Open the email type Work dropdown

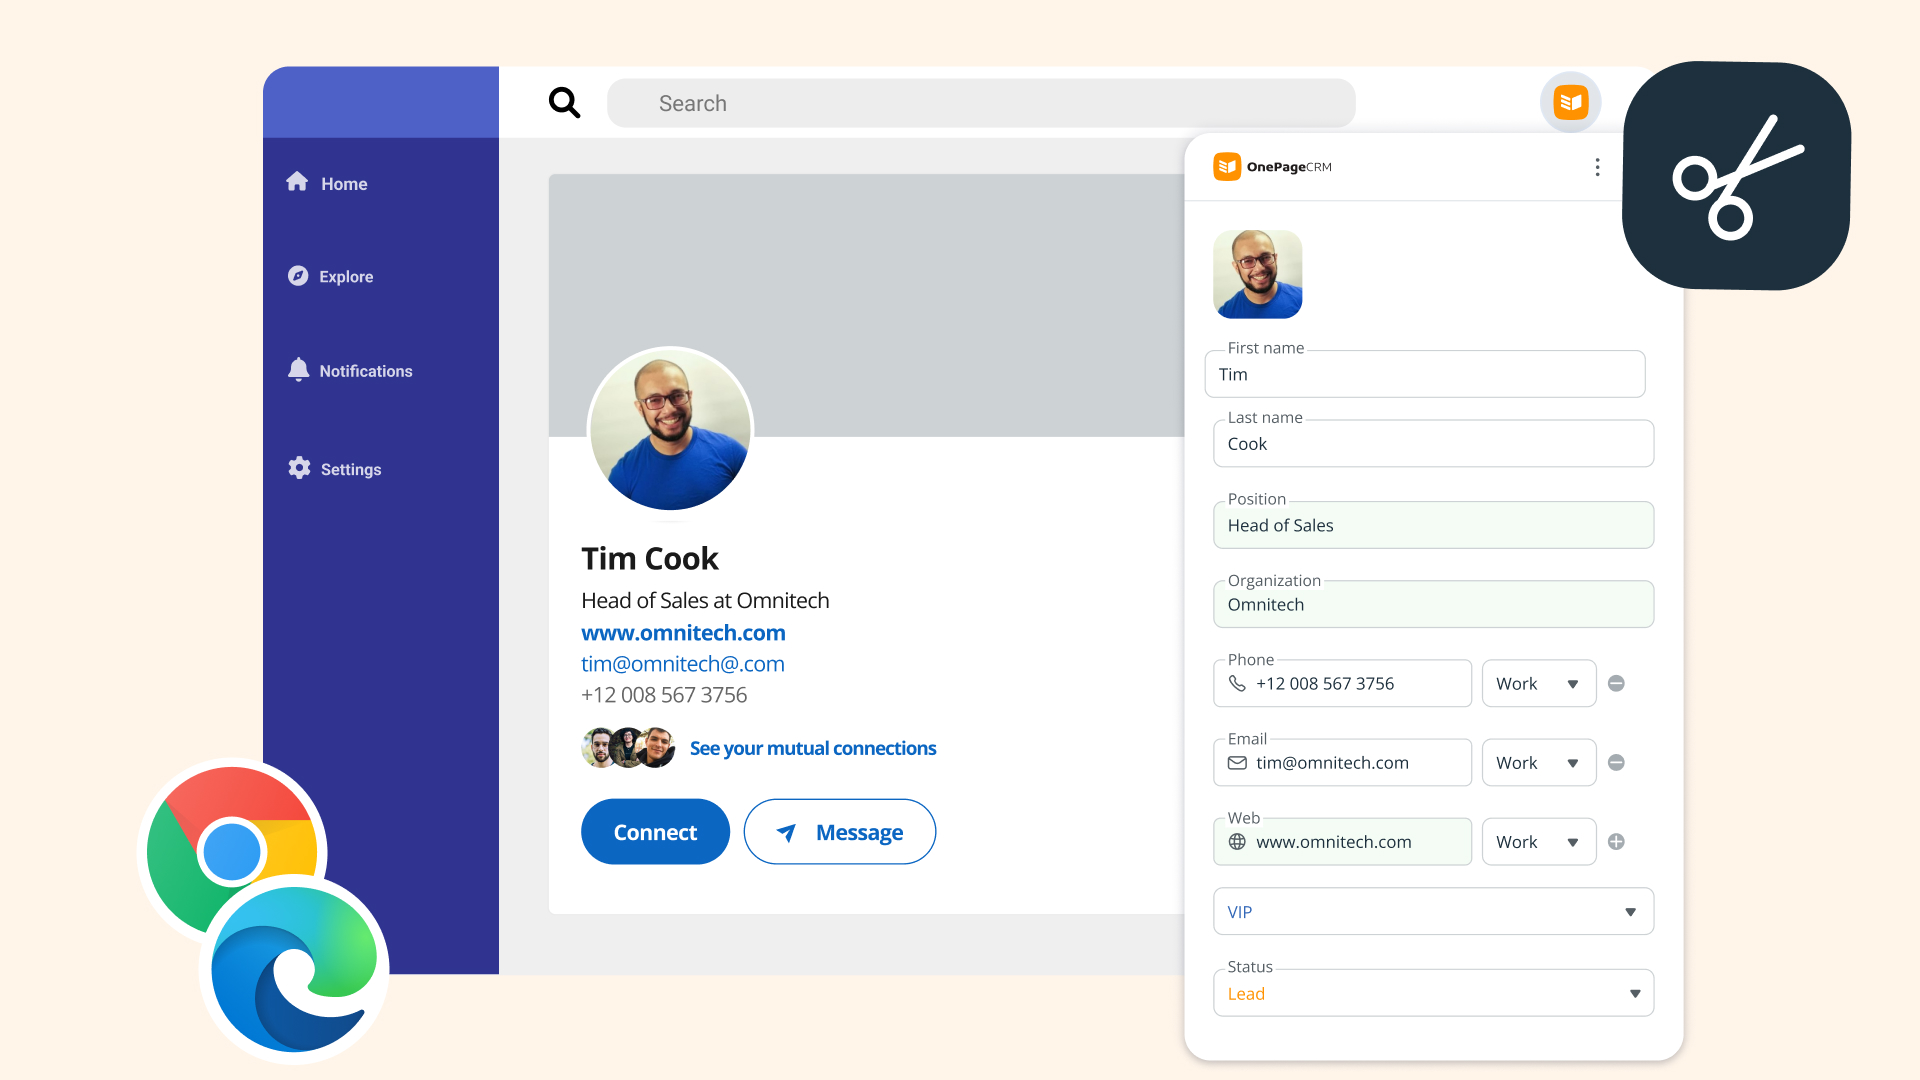tap(1538, 763)
